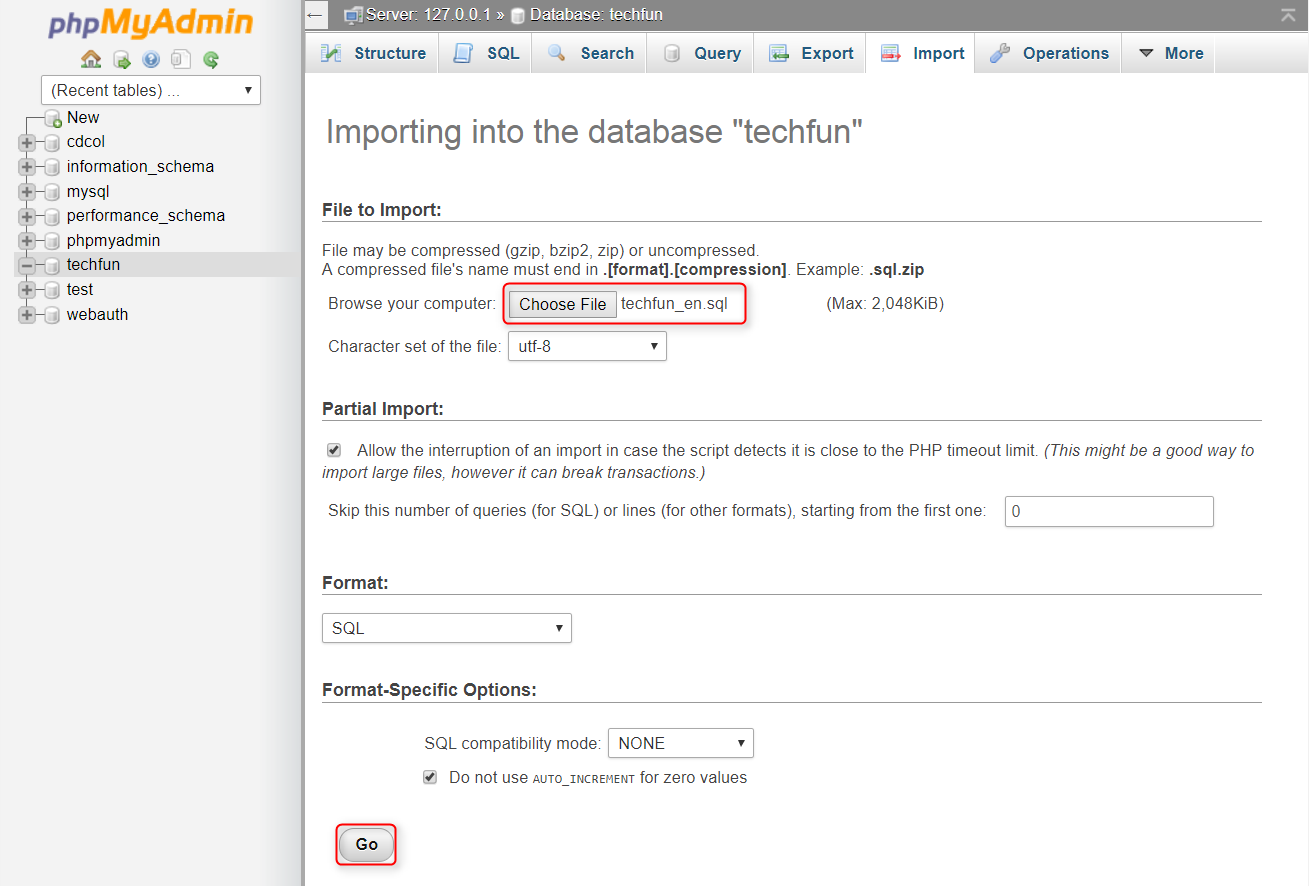The image size is (1309, 886).
Task: Expand the information_schema database node
Action: (x=27, y=167)
